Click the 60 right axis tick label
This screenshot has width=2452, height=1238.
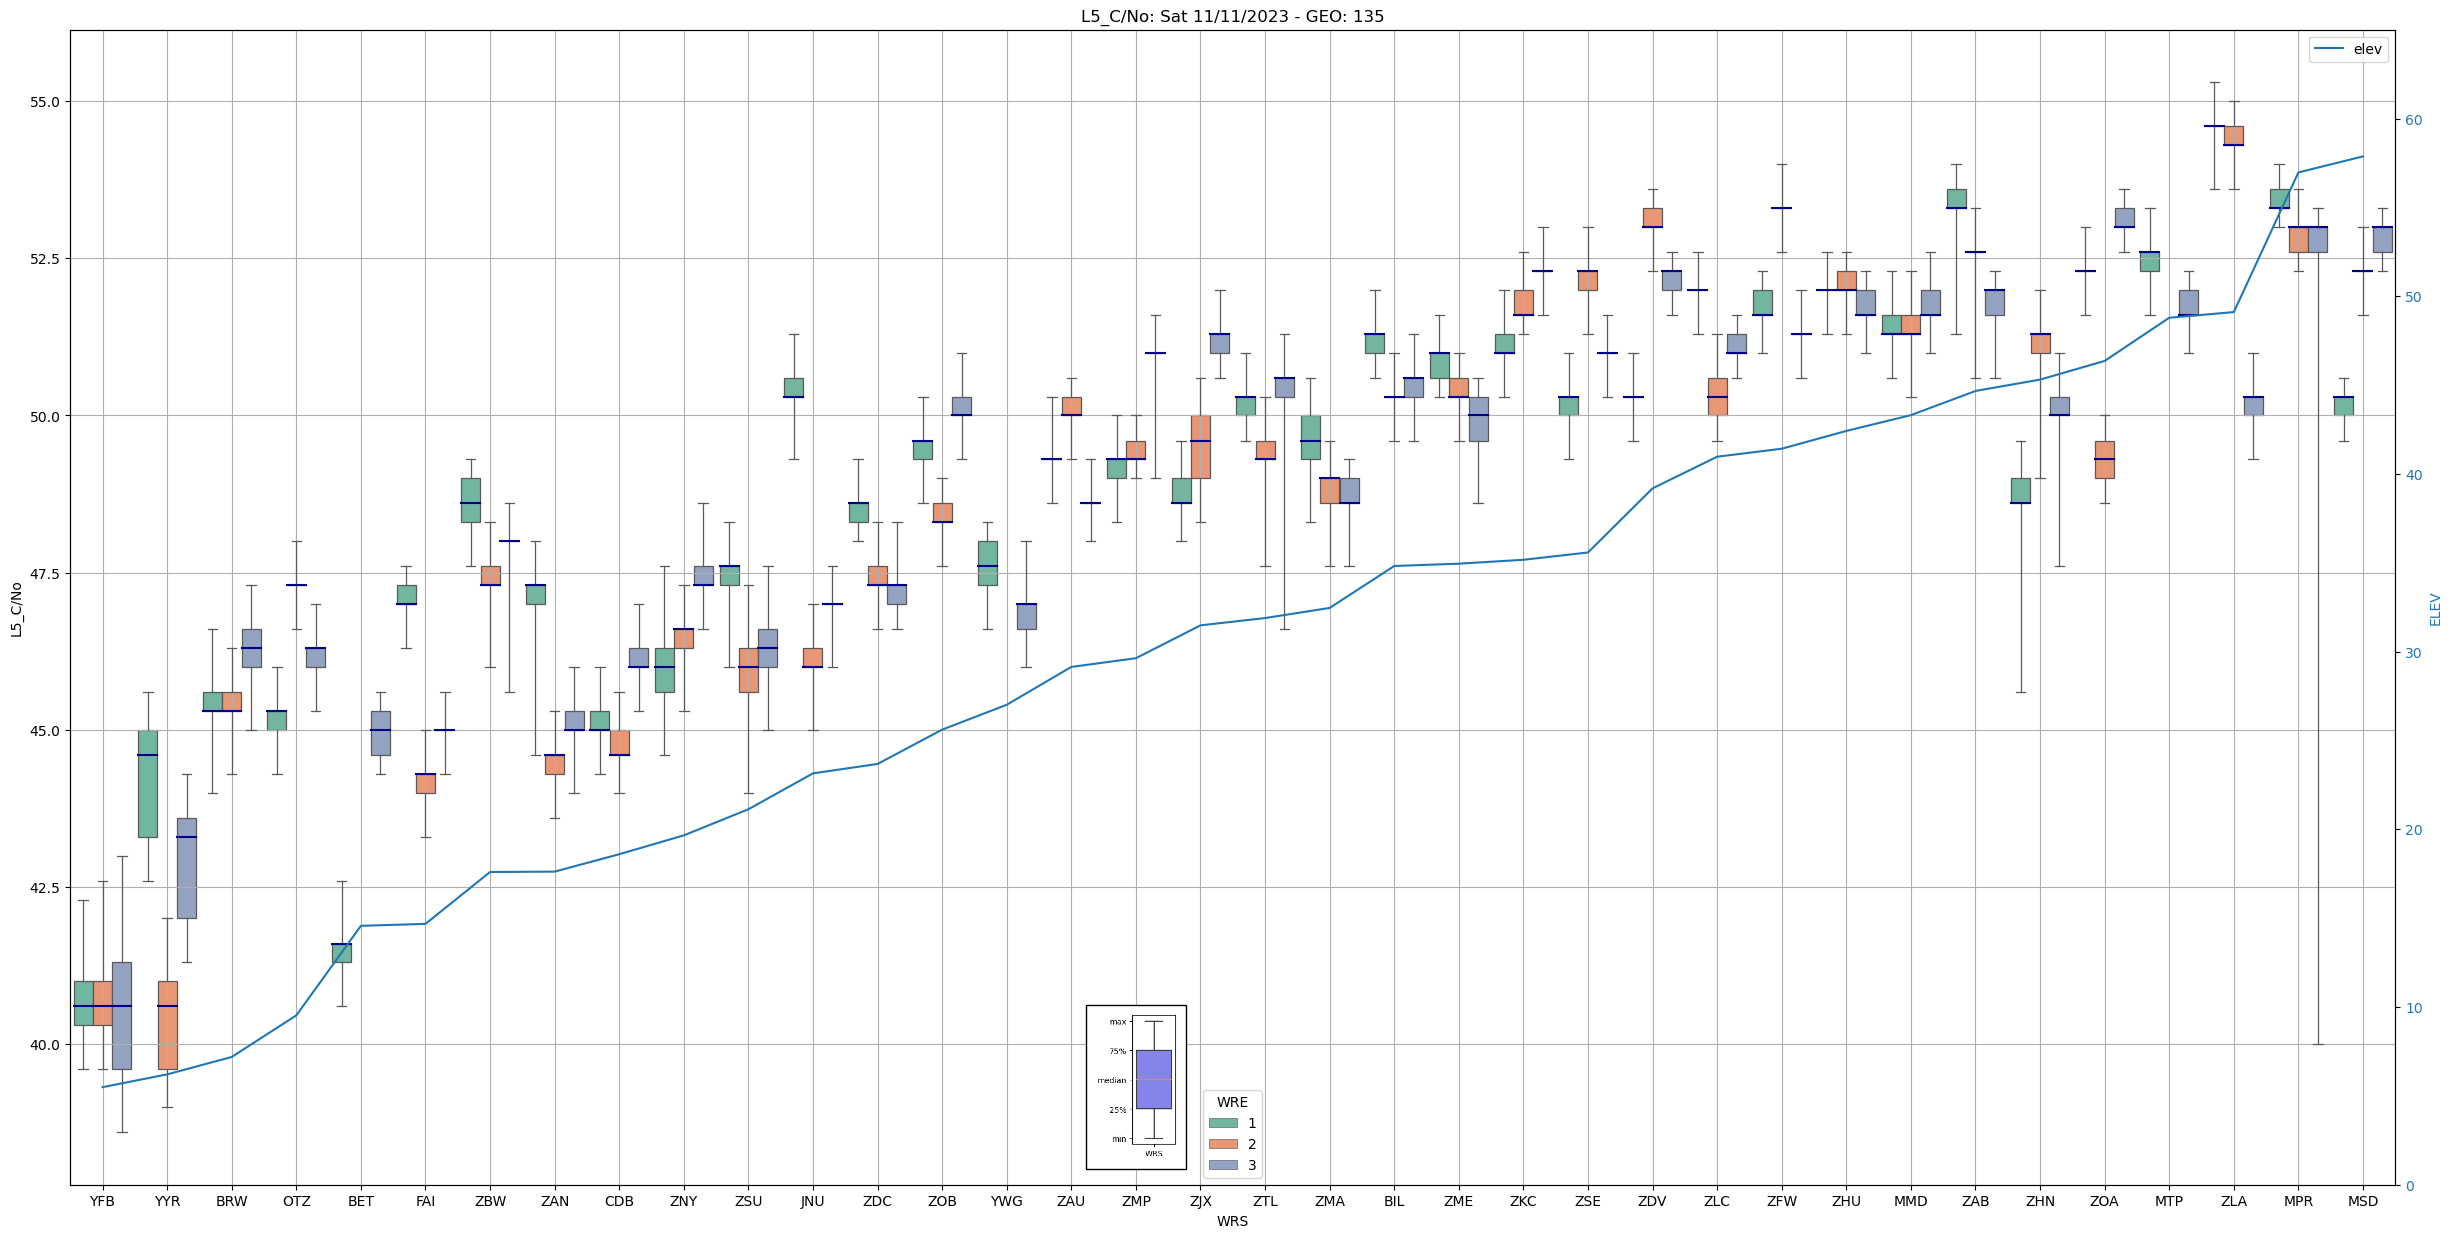click(x=2413, y=120)
